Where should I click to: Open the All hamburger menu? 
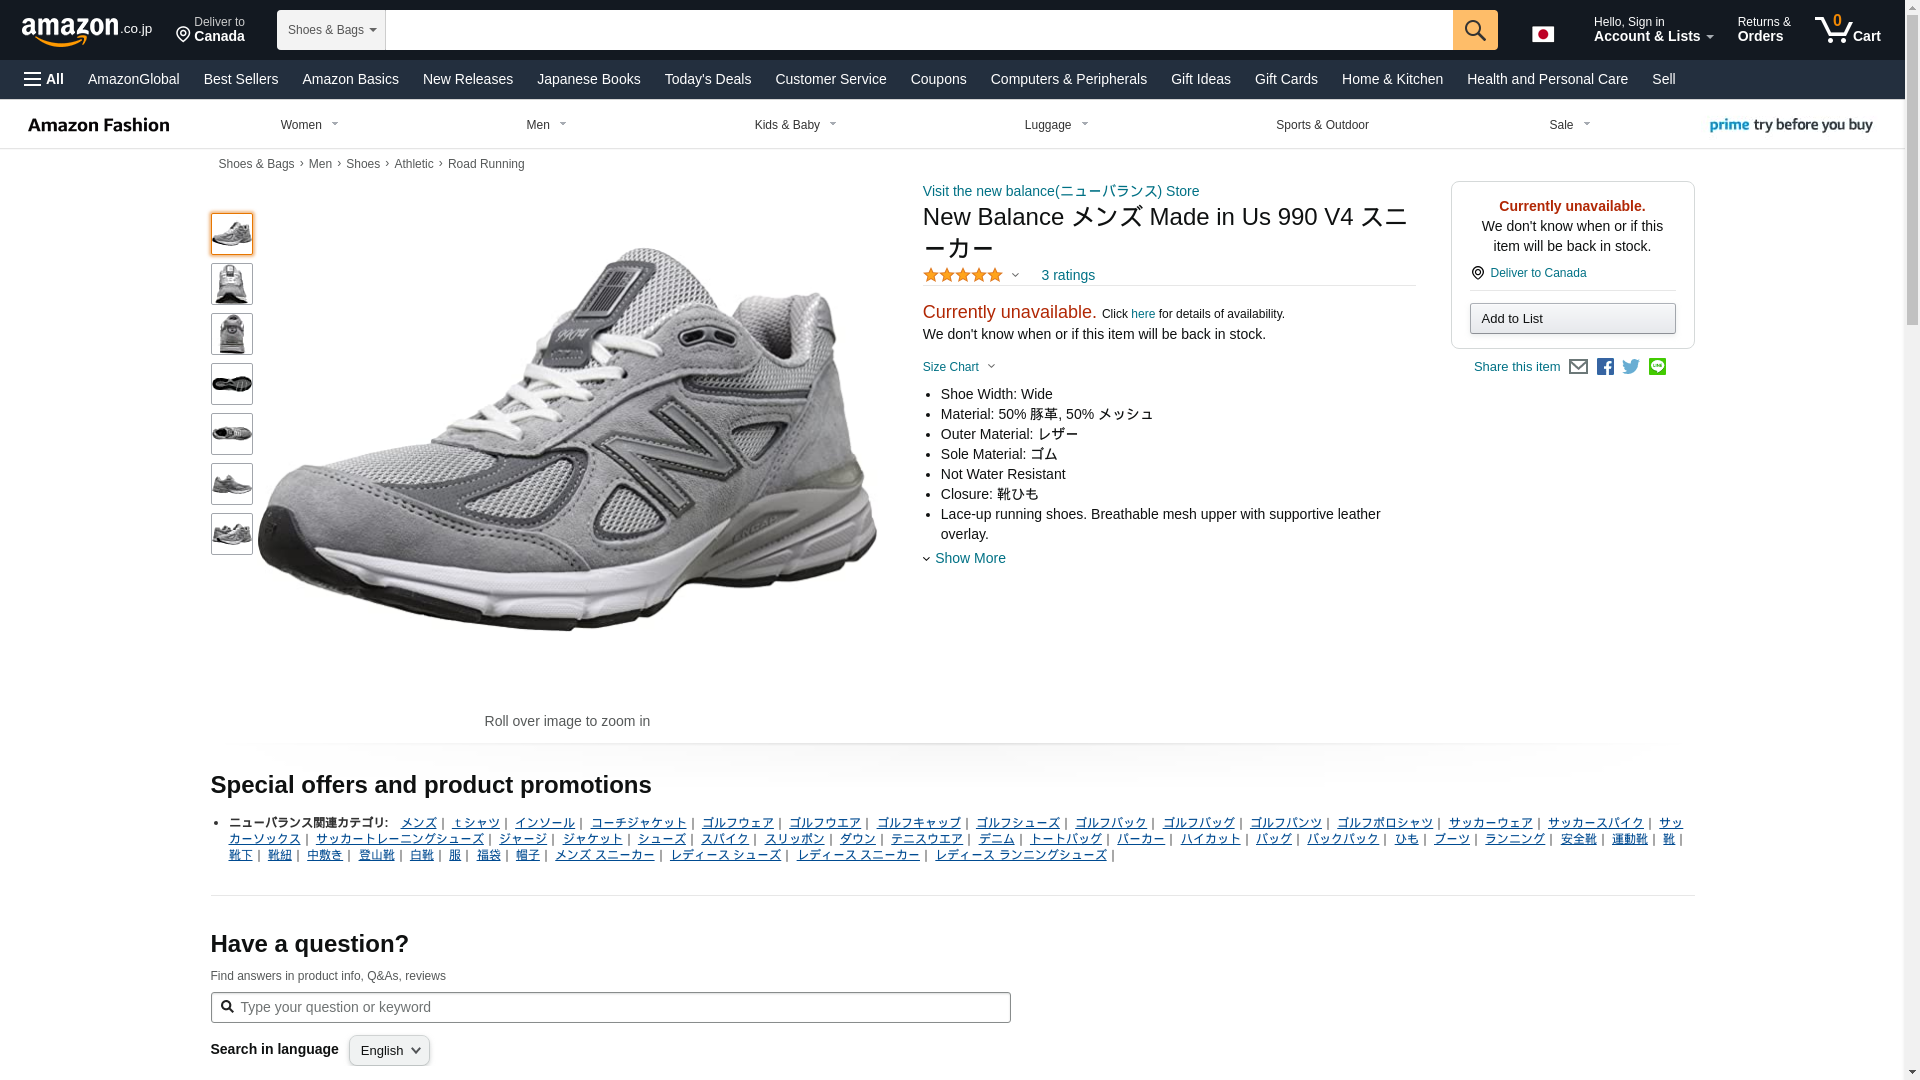(x=44, y=79)
